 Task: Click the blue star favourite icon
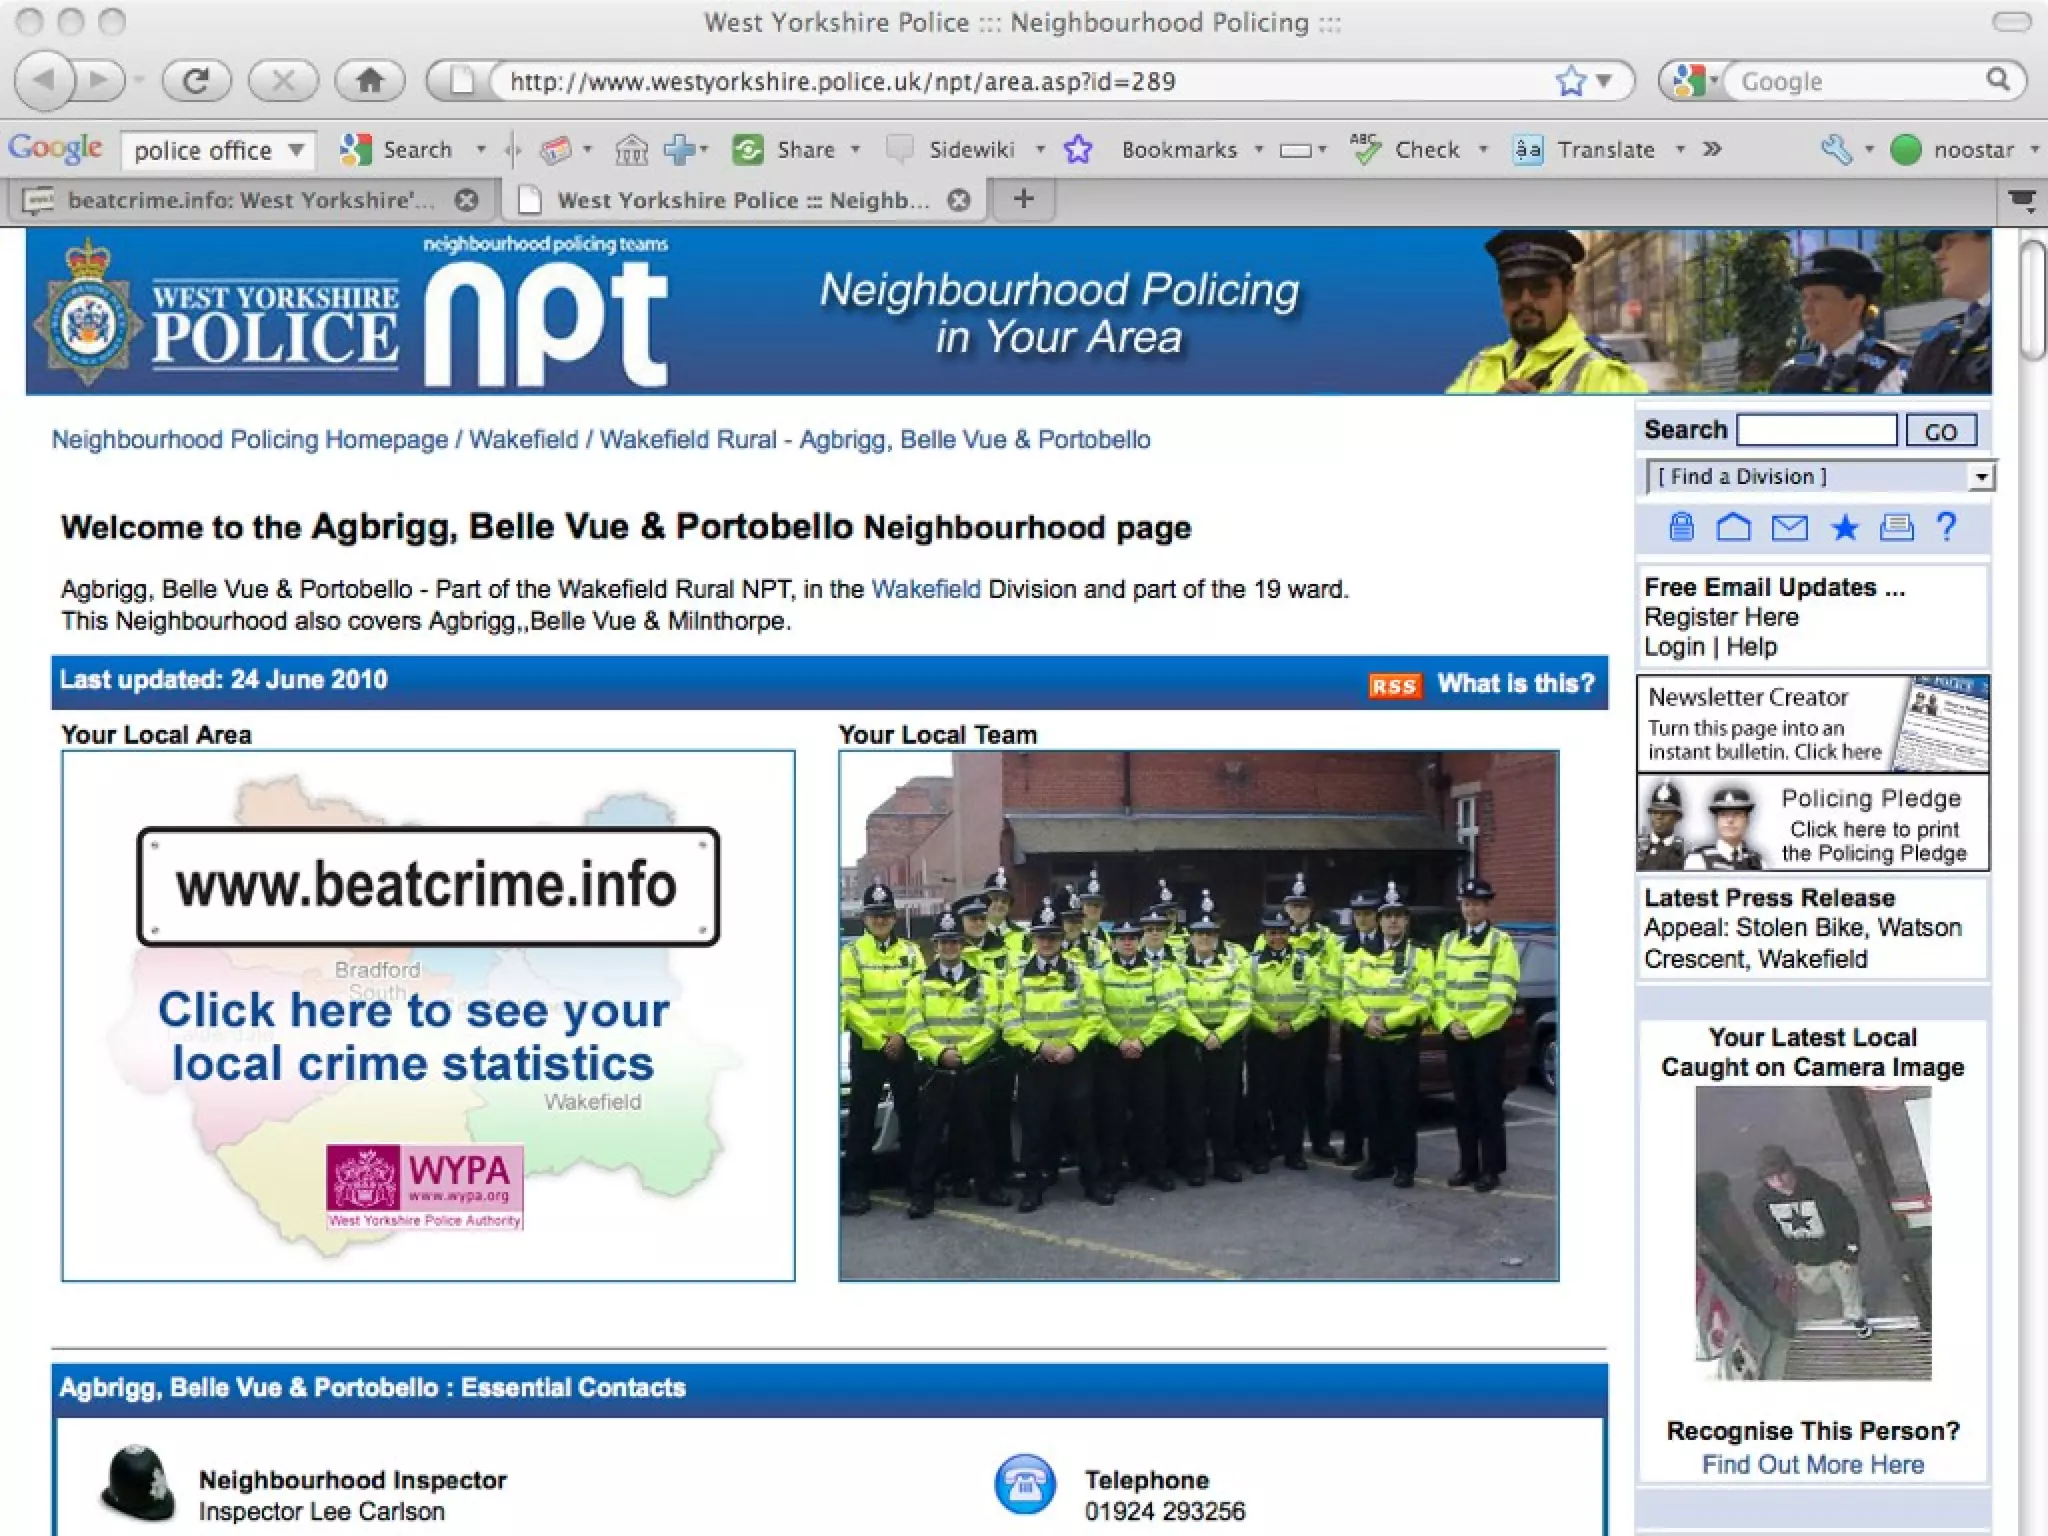click(x=1844, y=527)
